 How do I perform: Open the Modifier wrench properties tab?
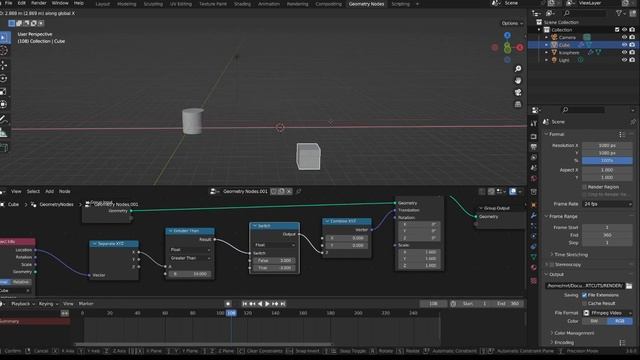(x=533, y=215)
